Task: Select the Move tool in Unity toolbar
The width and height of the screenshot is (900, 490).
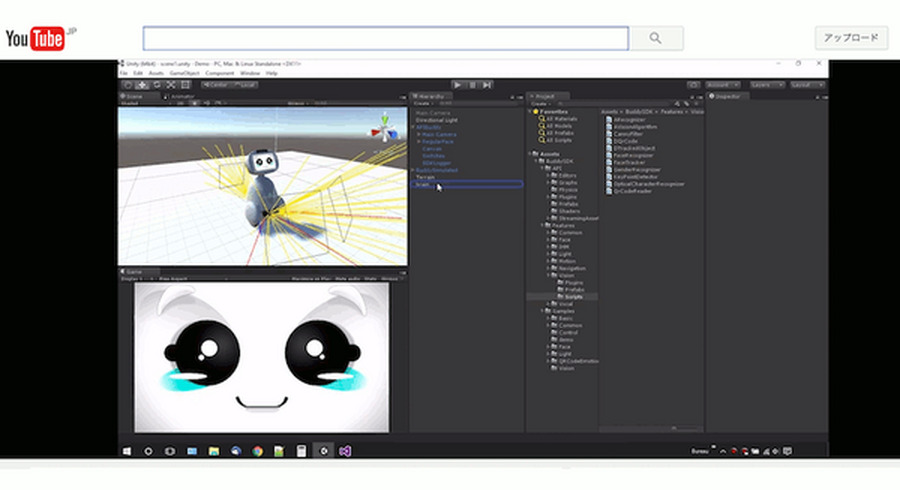Action: point(141,85)
